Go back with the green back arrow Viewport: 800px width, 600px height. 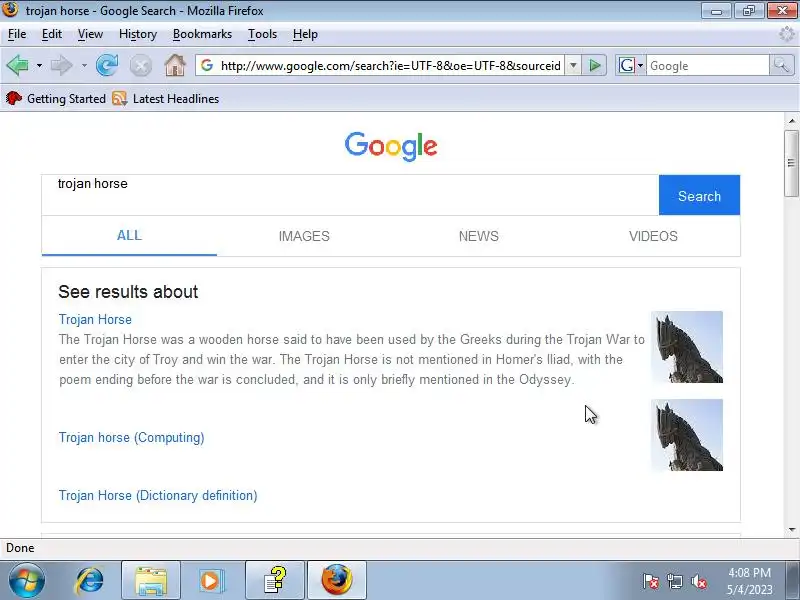tap(18, 65)
